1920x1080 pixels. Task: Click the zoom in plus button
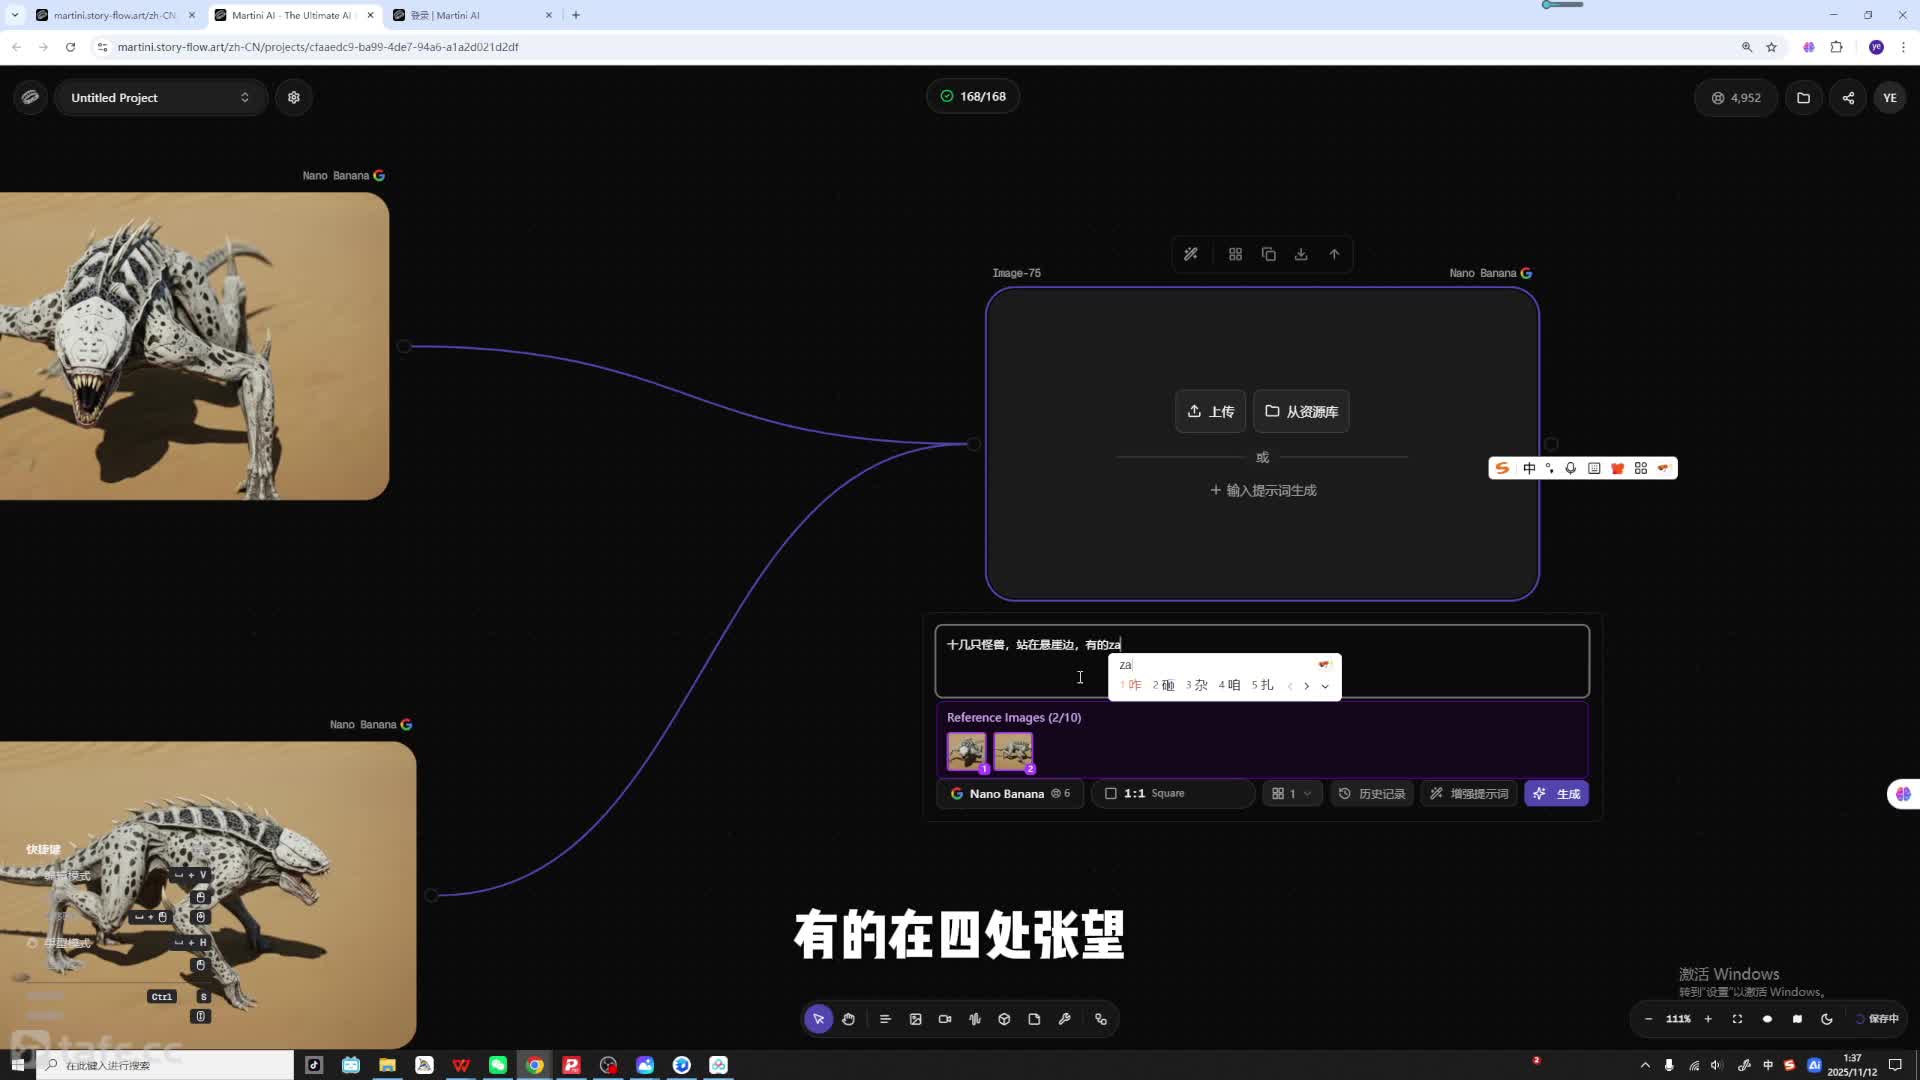(1708, 1019)
